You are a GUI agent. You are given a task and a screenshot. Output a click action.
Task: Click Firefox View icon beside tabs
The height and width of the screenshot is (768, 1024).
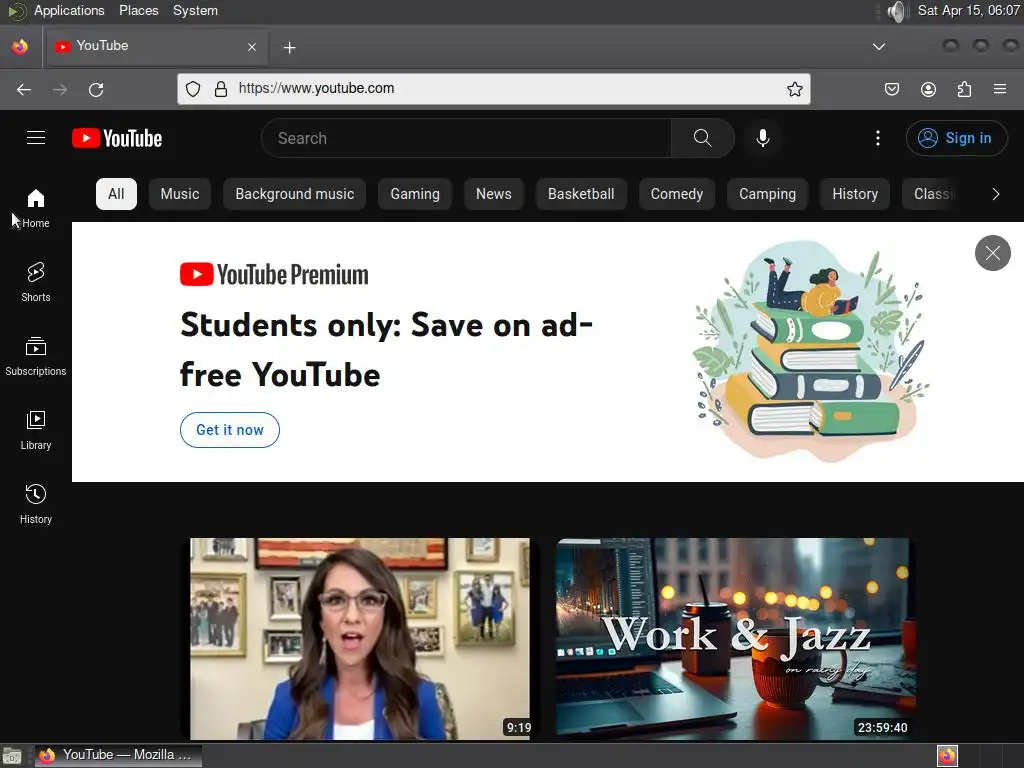pos(20,47)
